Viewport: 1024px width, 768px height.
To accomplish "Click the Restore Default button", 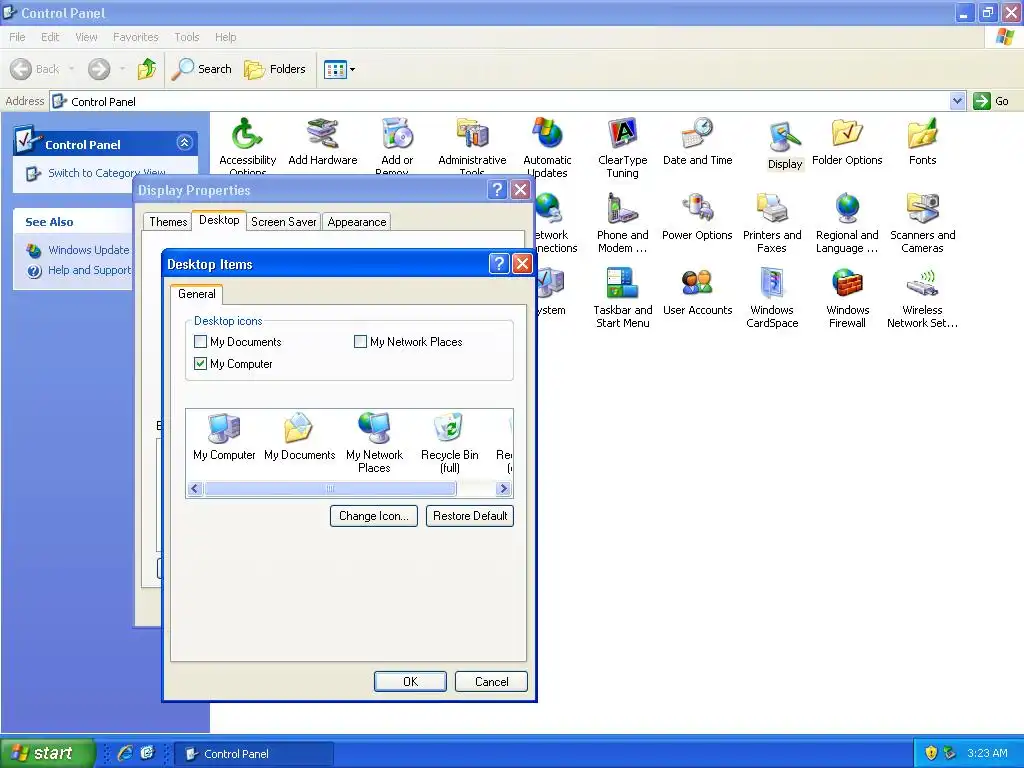I will pyautogui.click(x=470, y=516).
